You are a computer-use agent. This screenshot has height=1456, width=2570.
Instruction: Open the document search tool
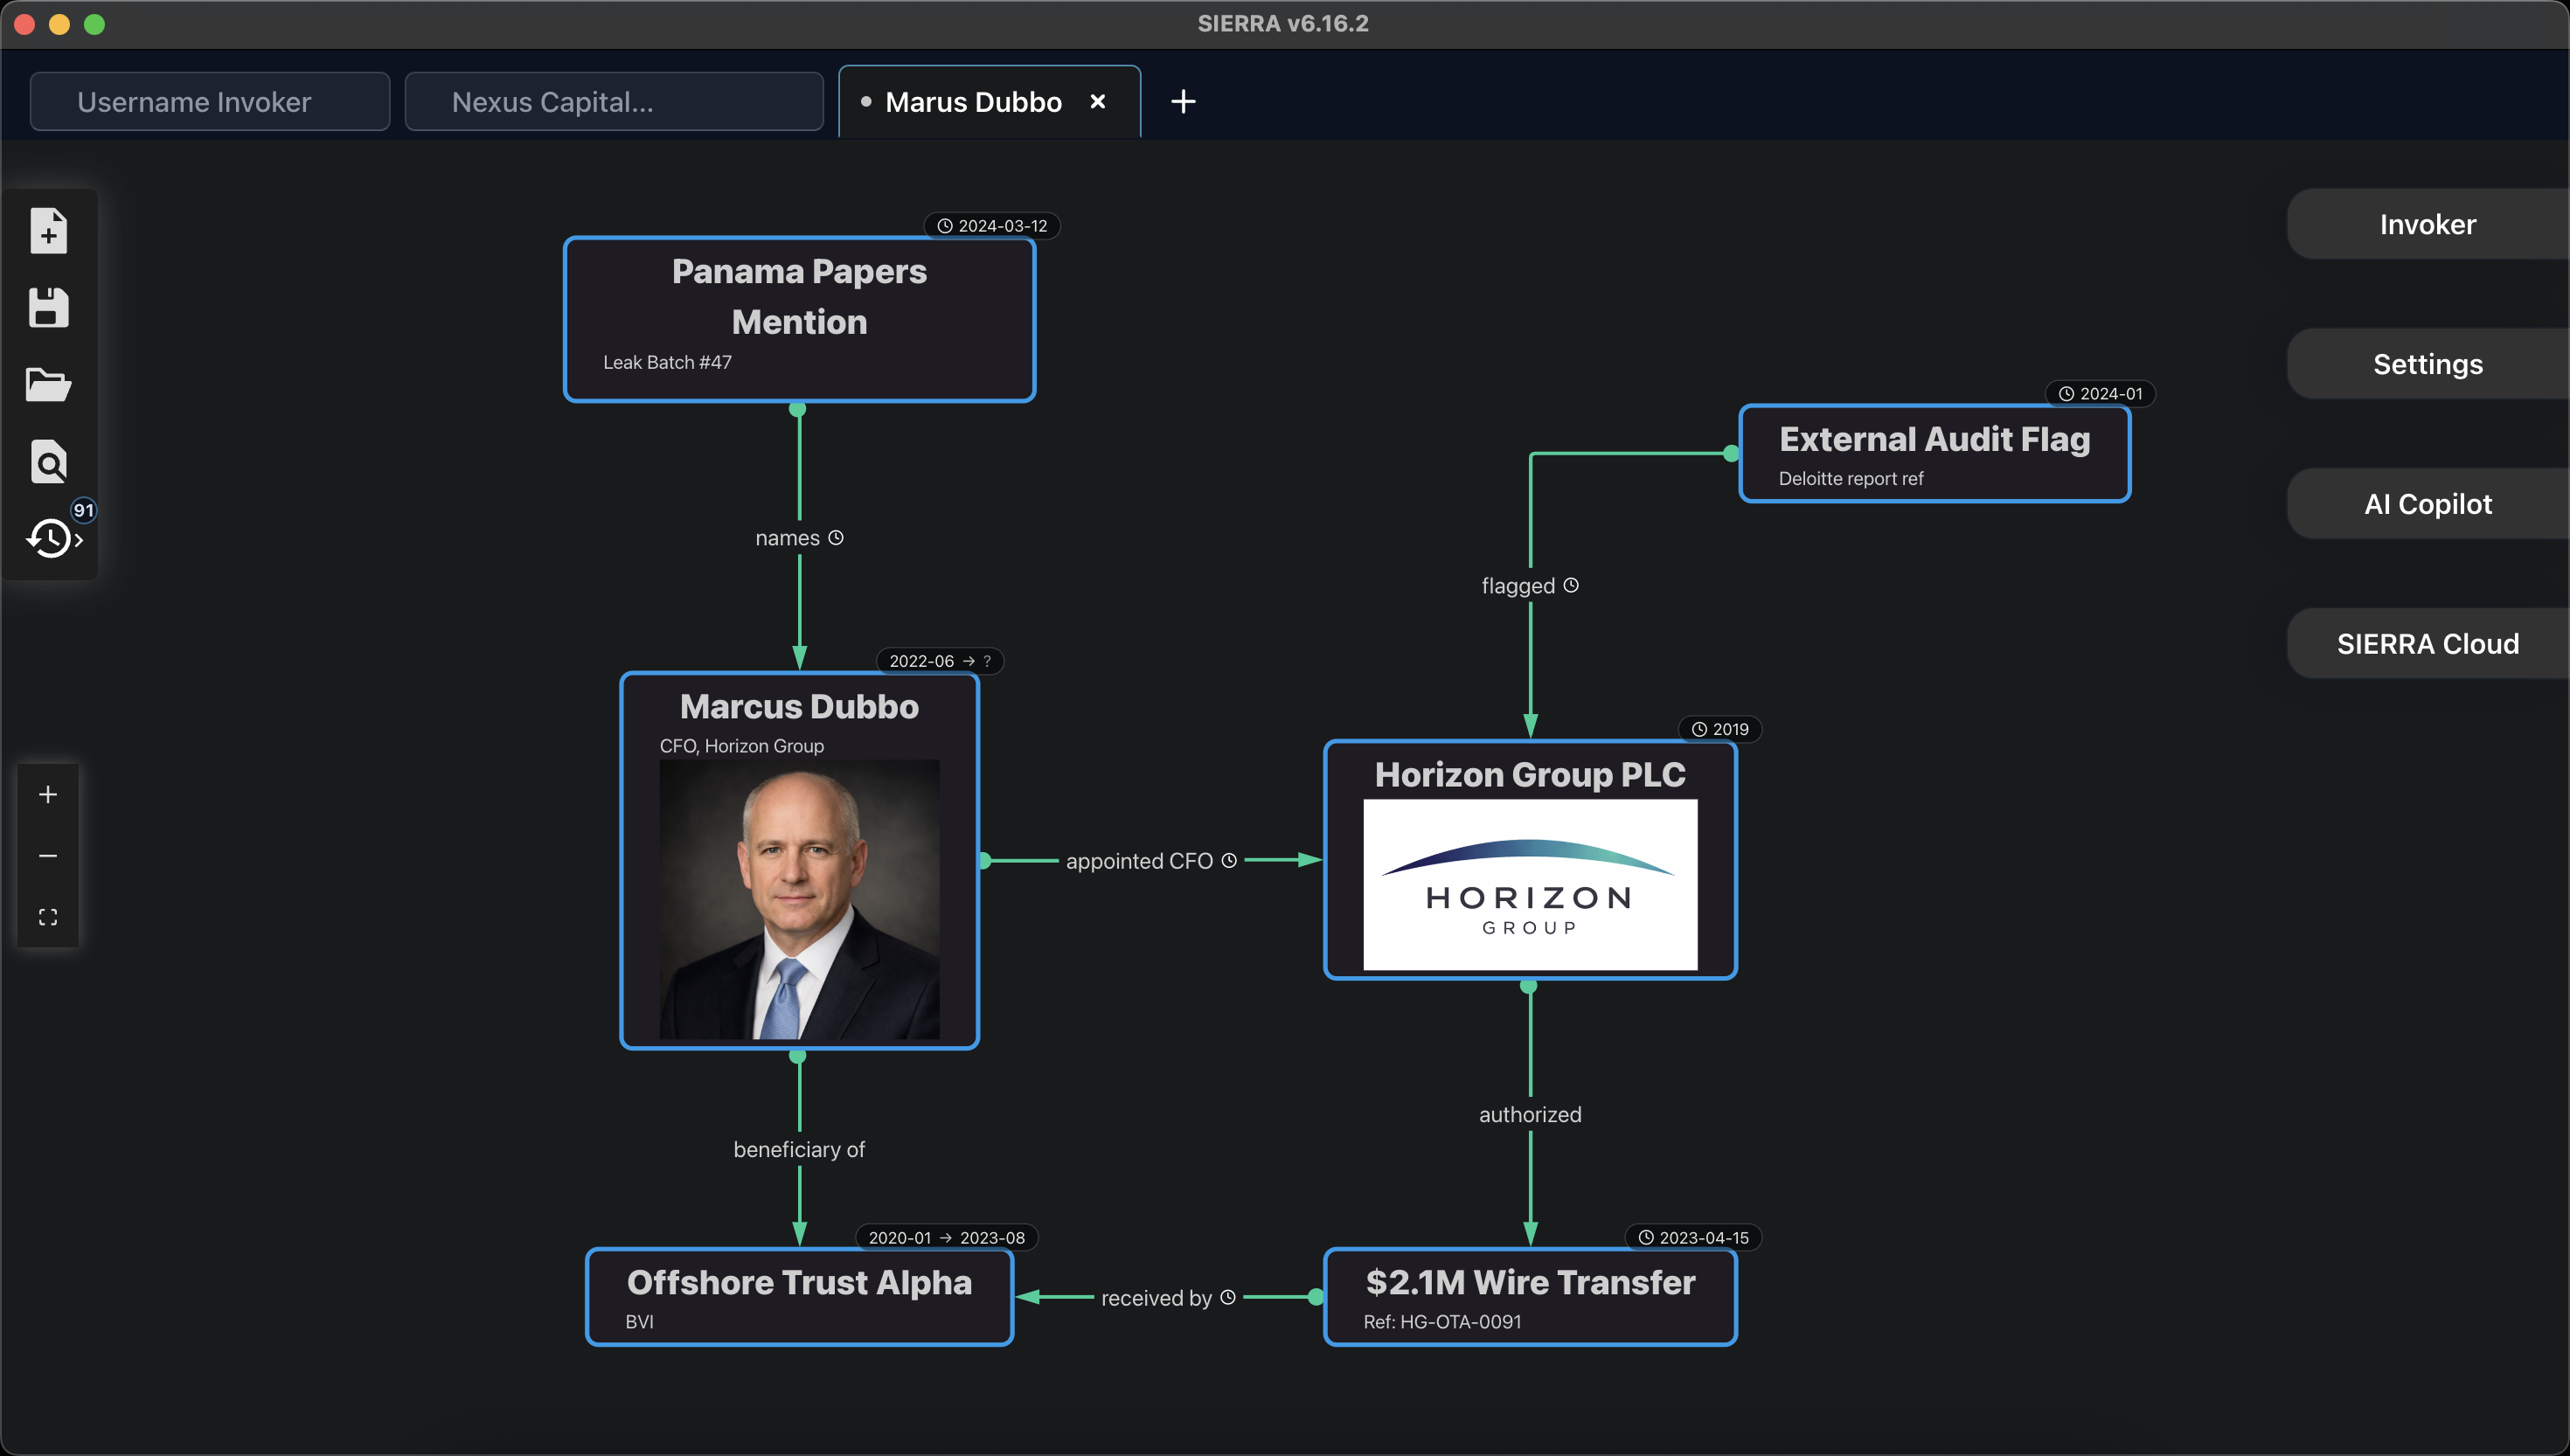click(48, 461)
